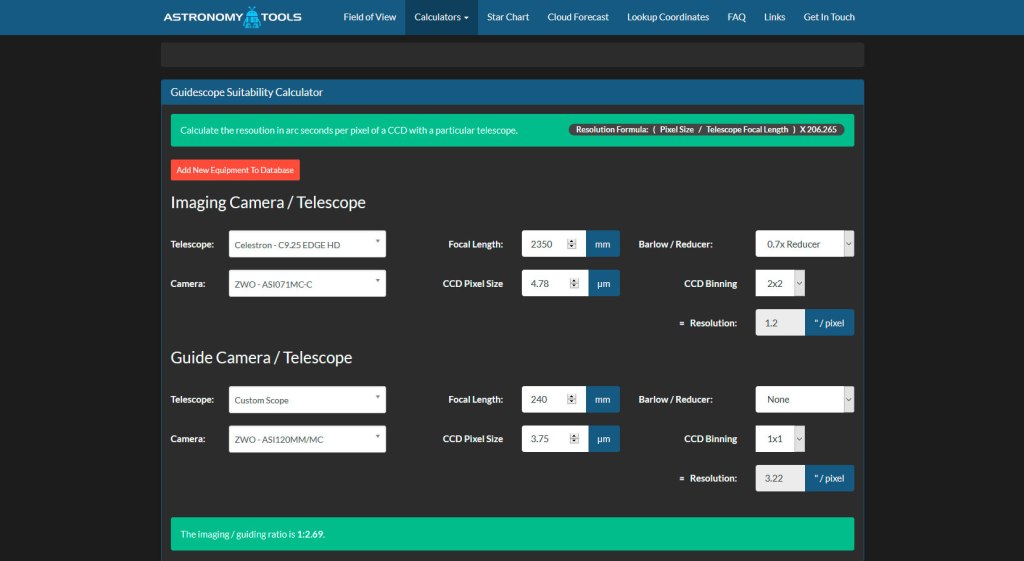The image size is (1024, 561).
Task: Open the Star Chart page
Action: tap(508, 17)
